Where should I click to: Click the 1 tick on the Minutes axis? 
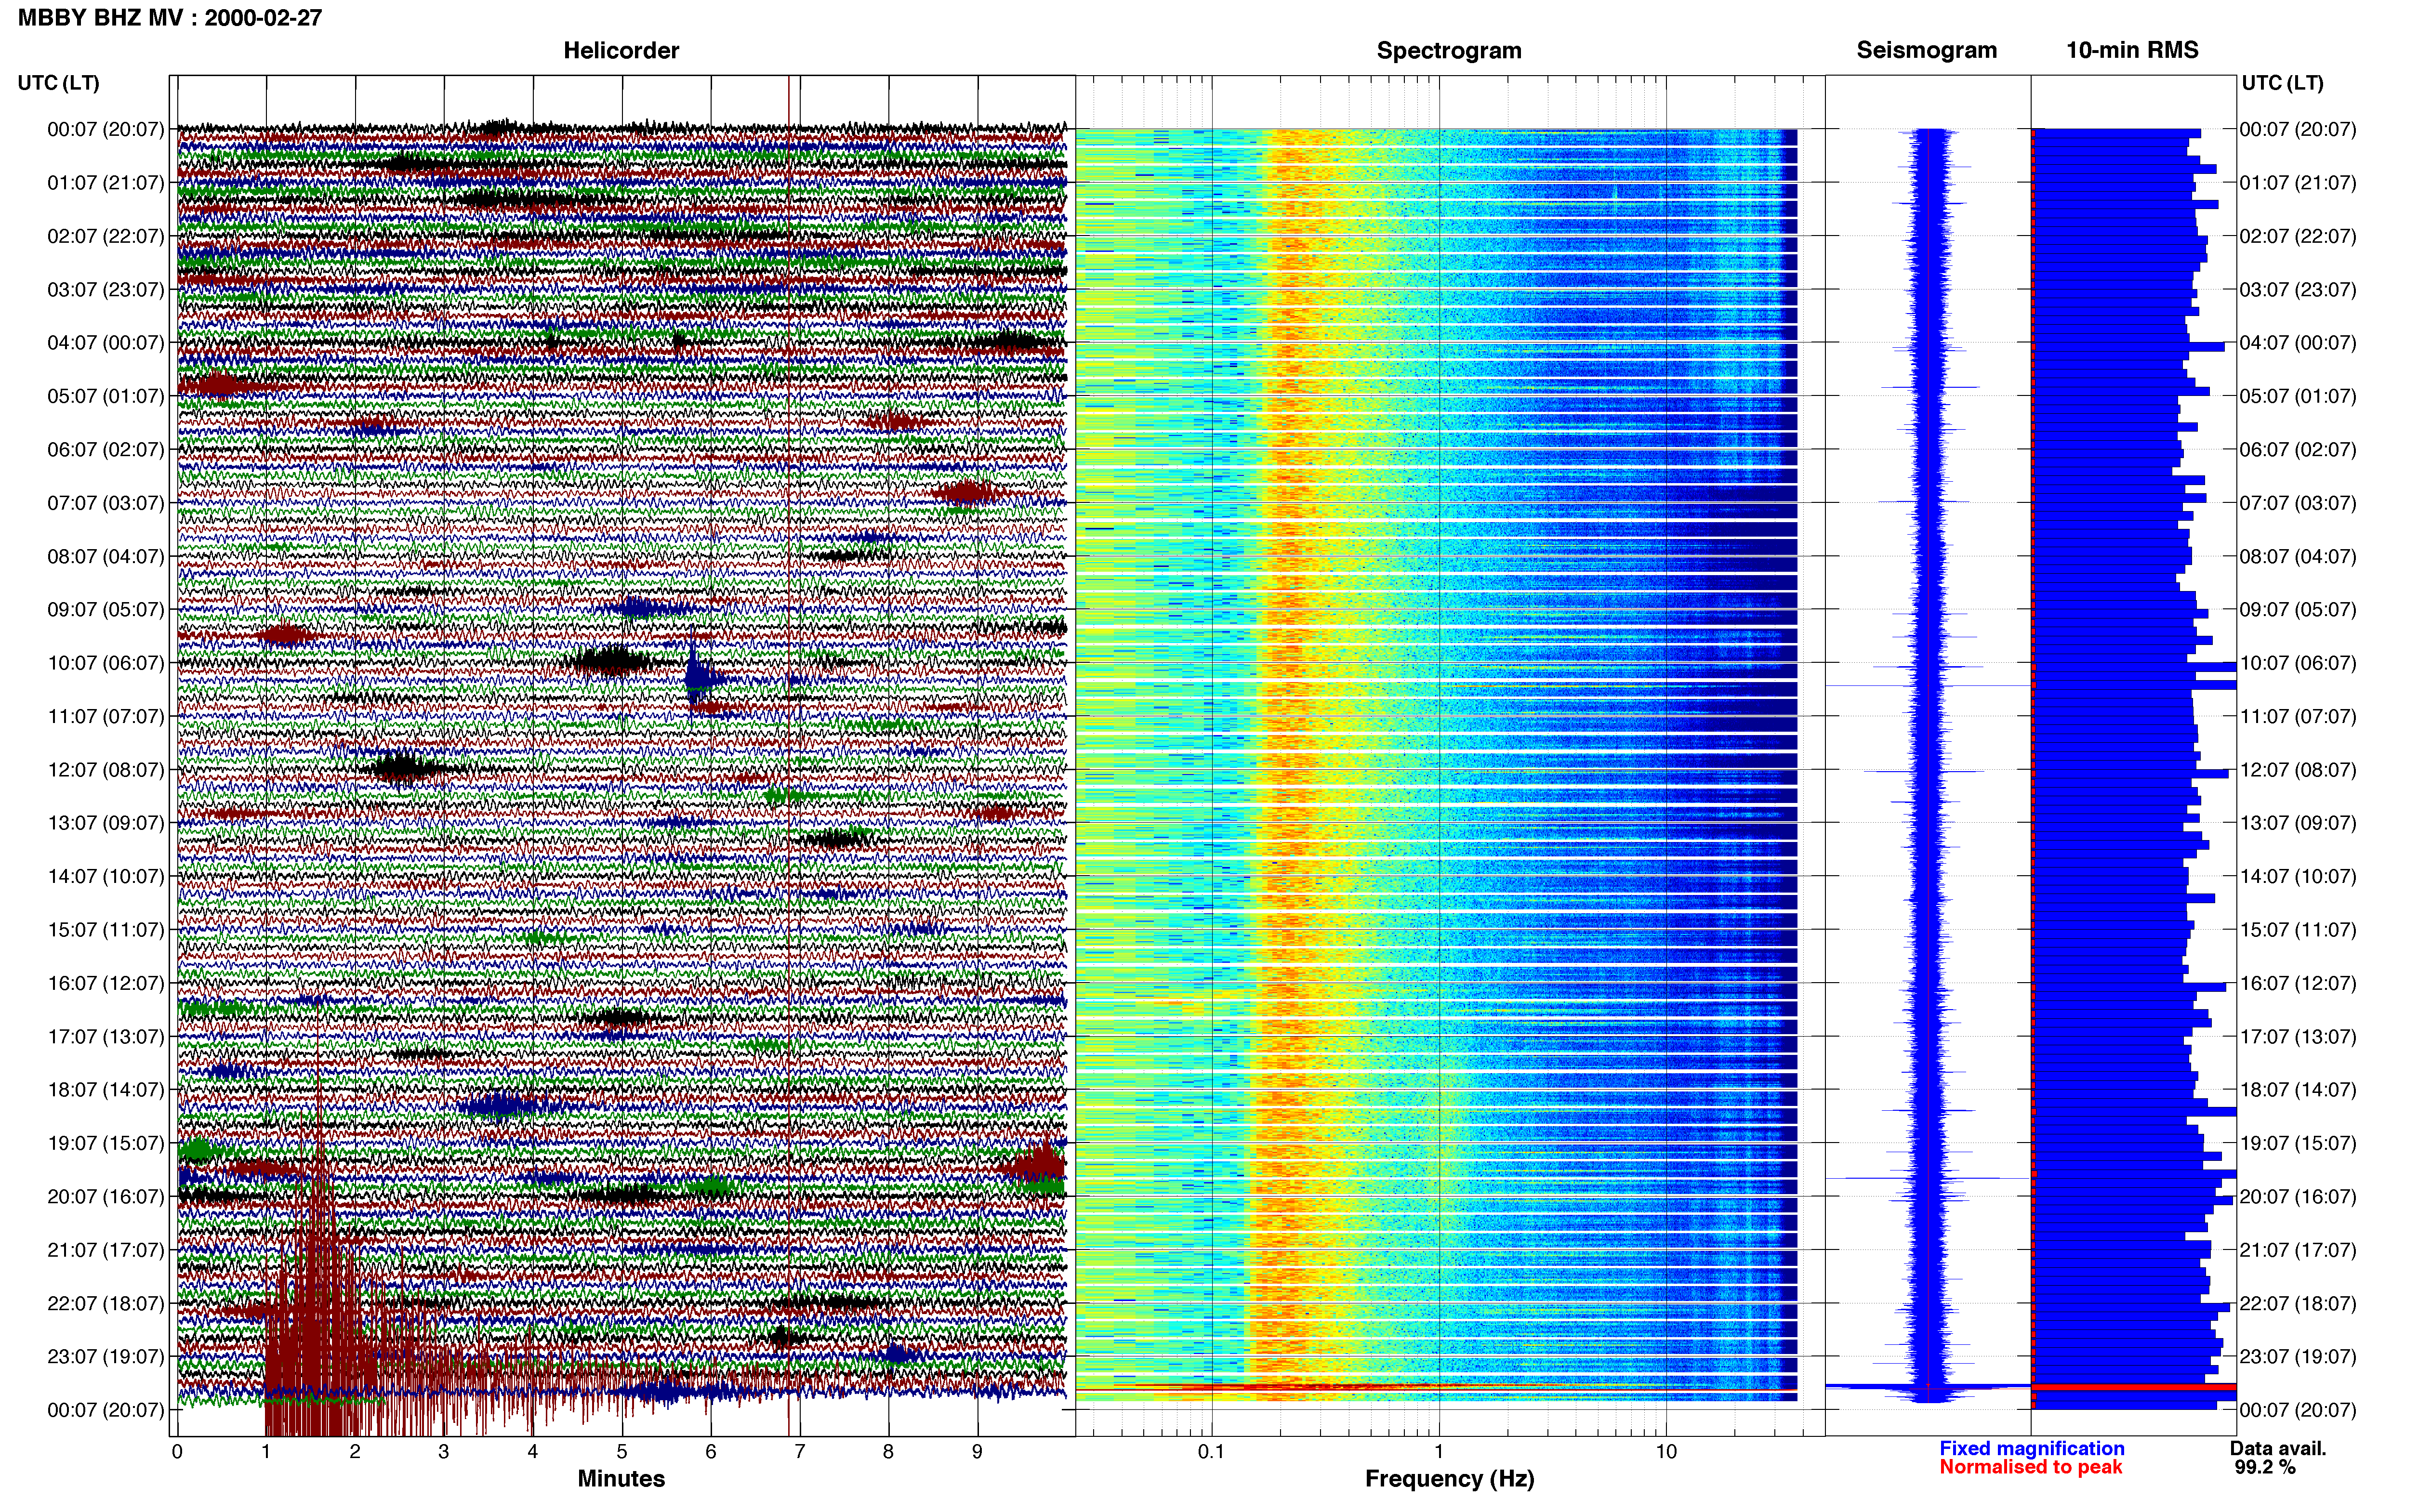pos(266,1452)
